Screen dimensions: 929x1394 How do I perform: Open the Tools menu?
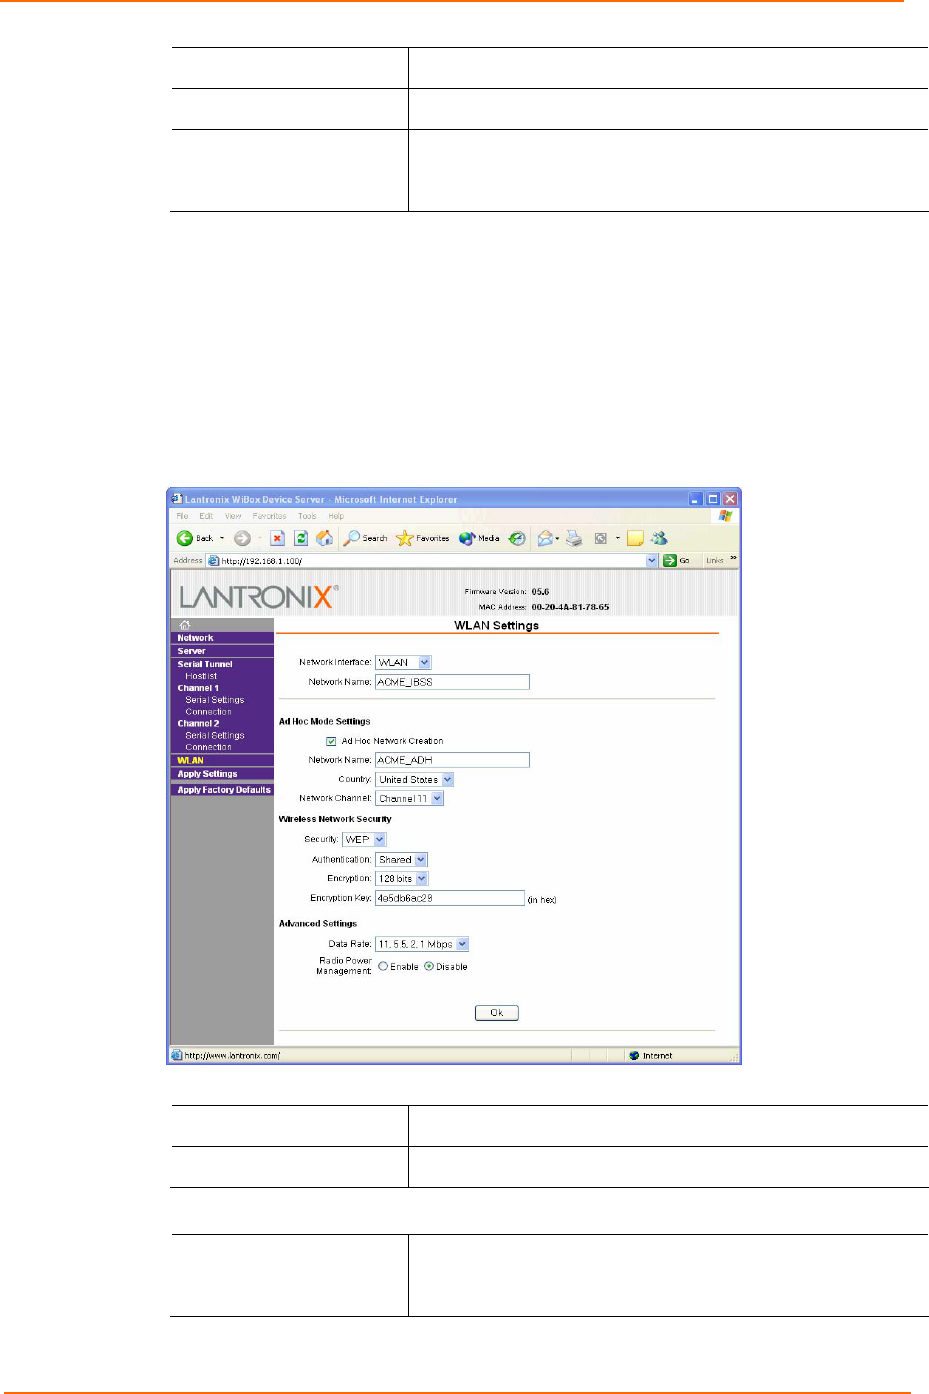[307, 516]
